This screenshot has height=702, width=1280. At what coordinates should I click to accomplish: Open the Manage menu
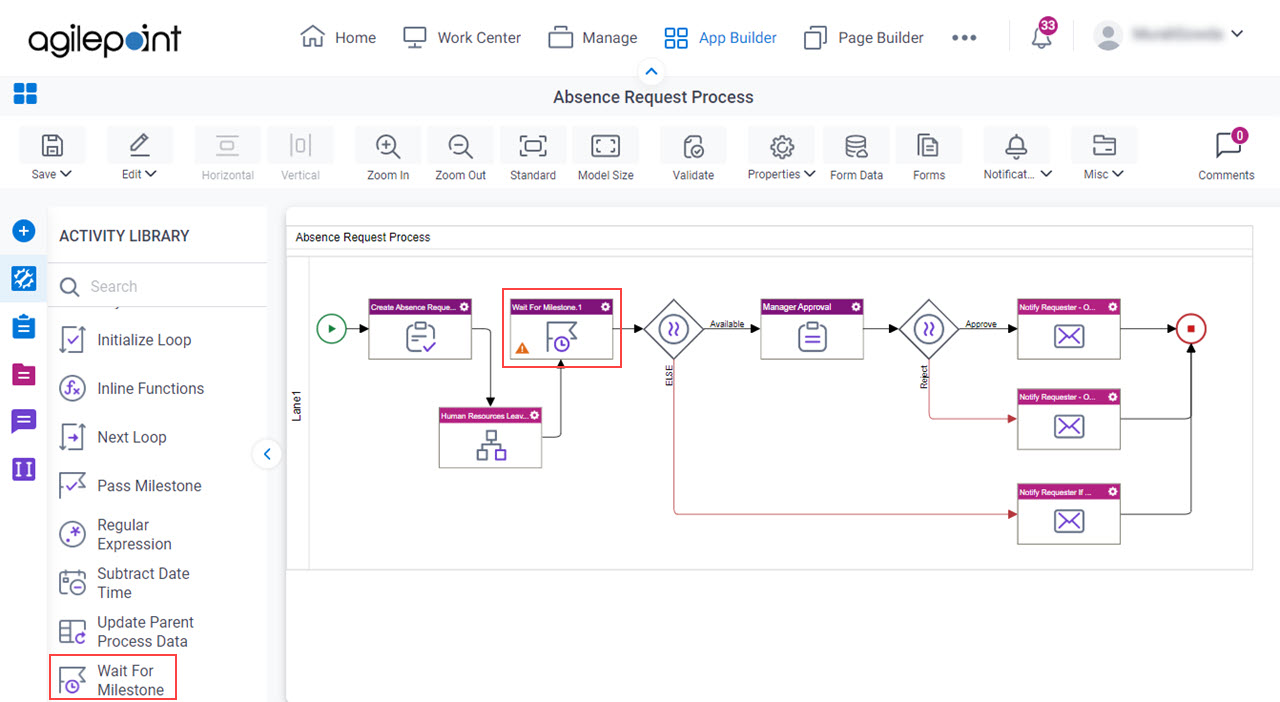592,38
